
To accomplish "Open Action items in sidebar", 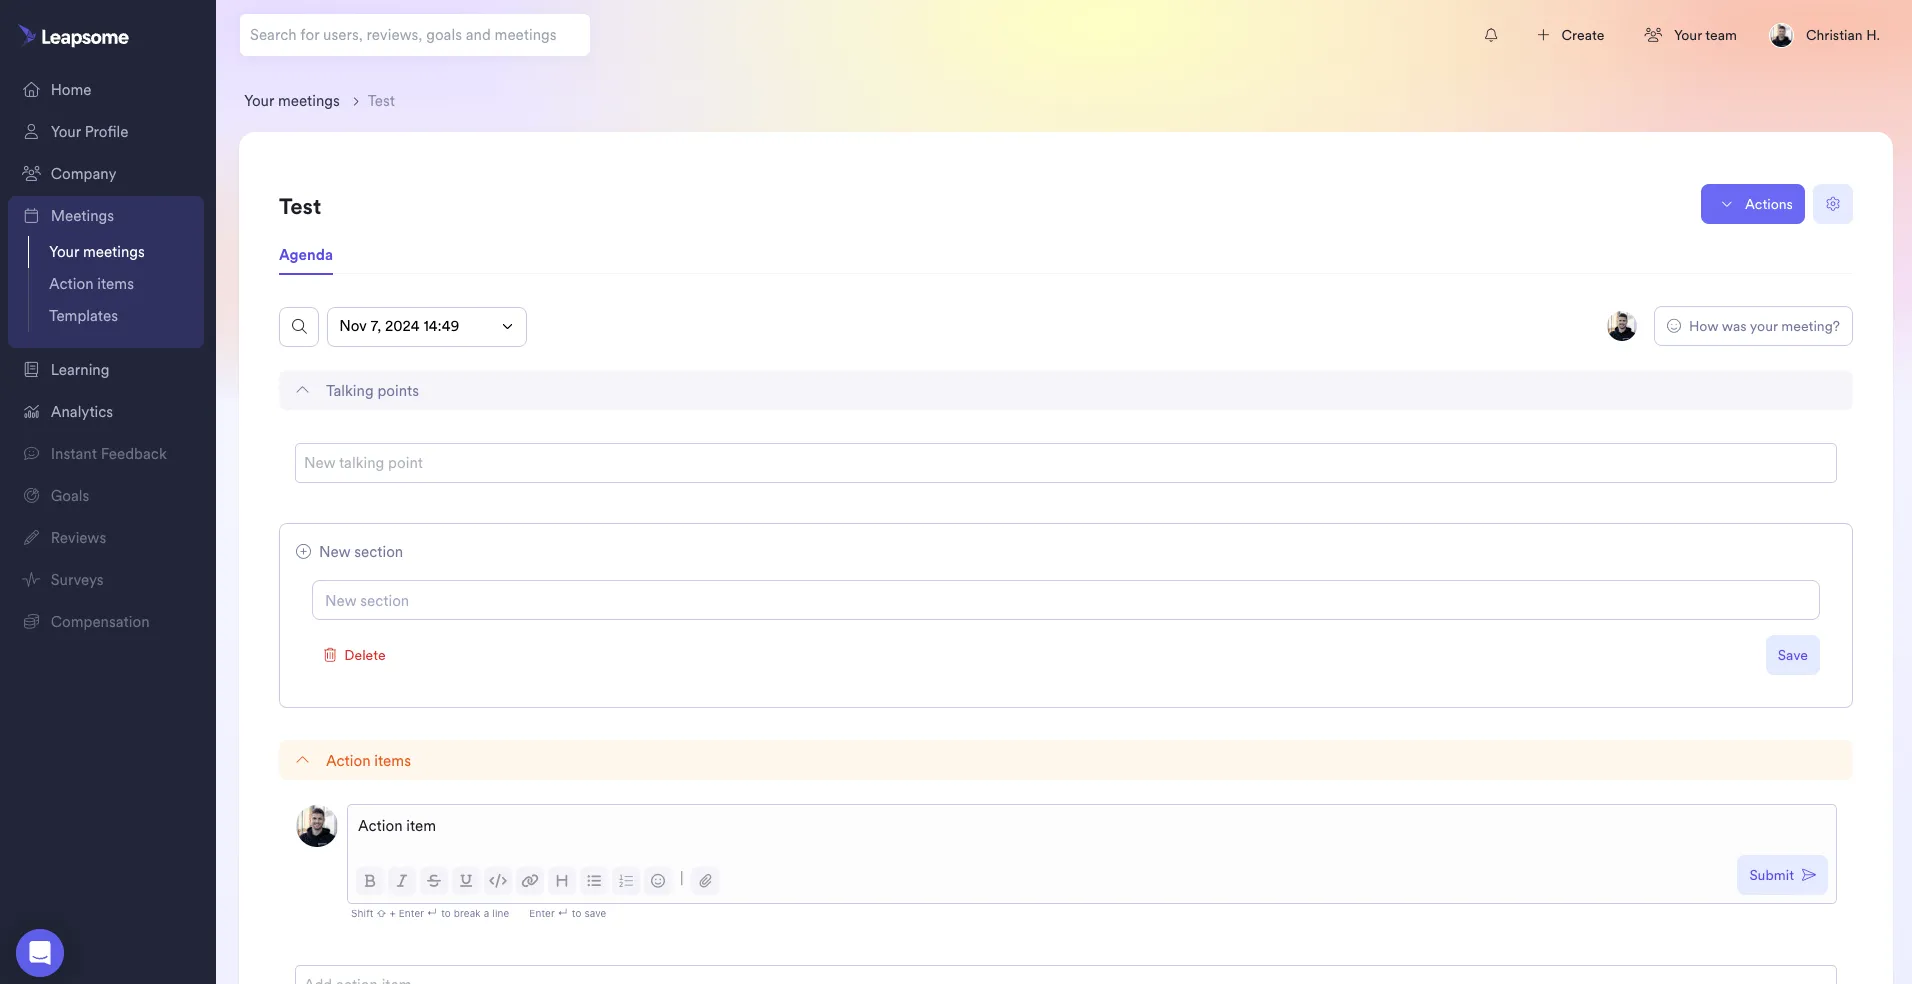I will click(x=91, y=284).
